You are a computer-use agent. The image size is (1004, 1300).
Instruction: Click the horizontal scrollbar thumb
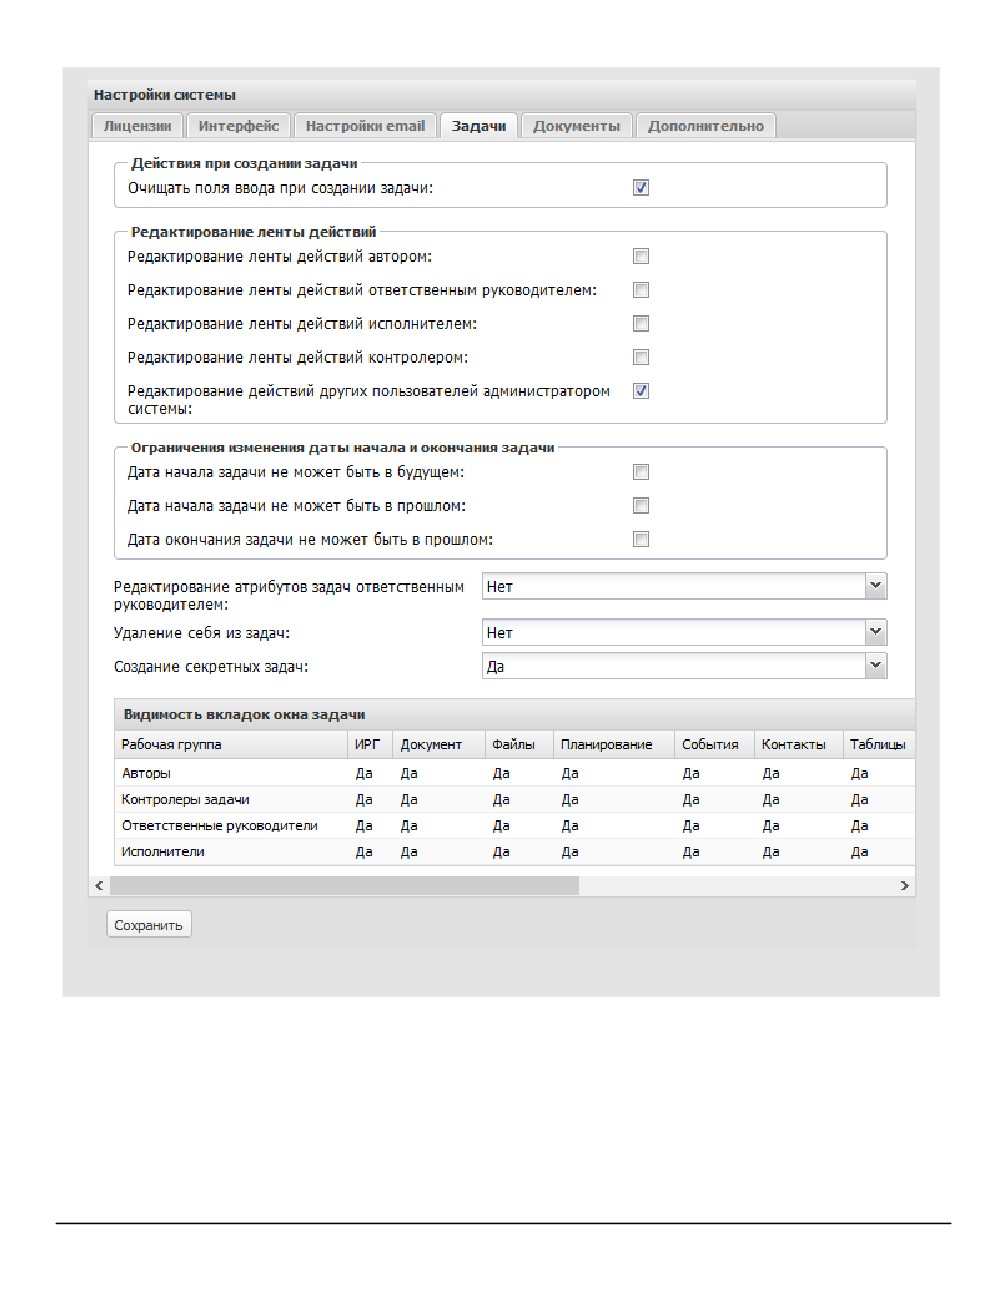(x=344, y=885)
